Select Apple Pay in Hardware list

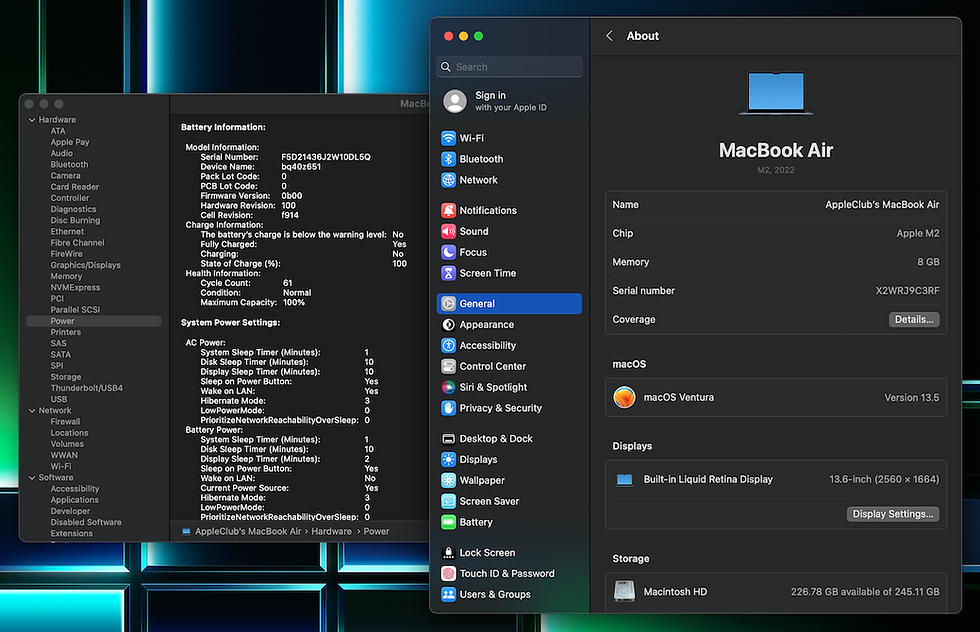tap(70, 143)
